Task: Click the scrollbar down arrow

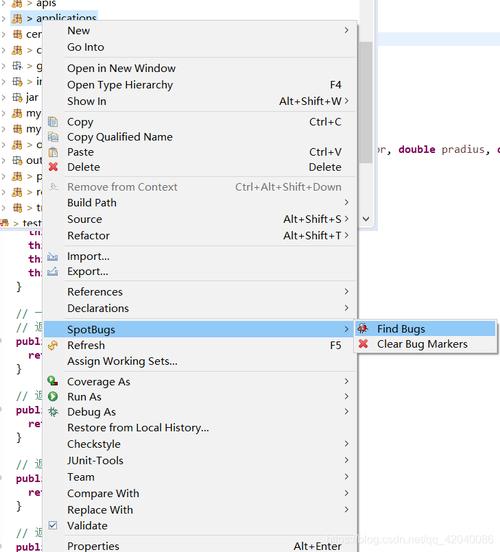Action: (x=366, y=219)
